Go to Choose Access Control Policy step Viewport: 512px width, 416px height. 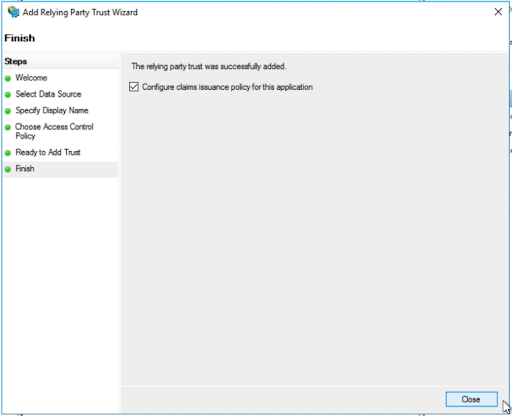point(54,131)
